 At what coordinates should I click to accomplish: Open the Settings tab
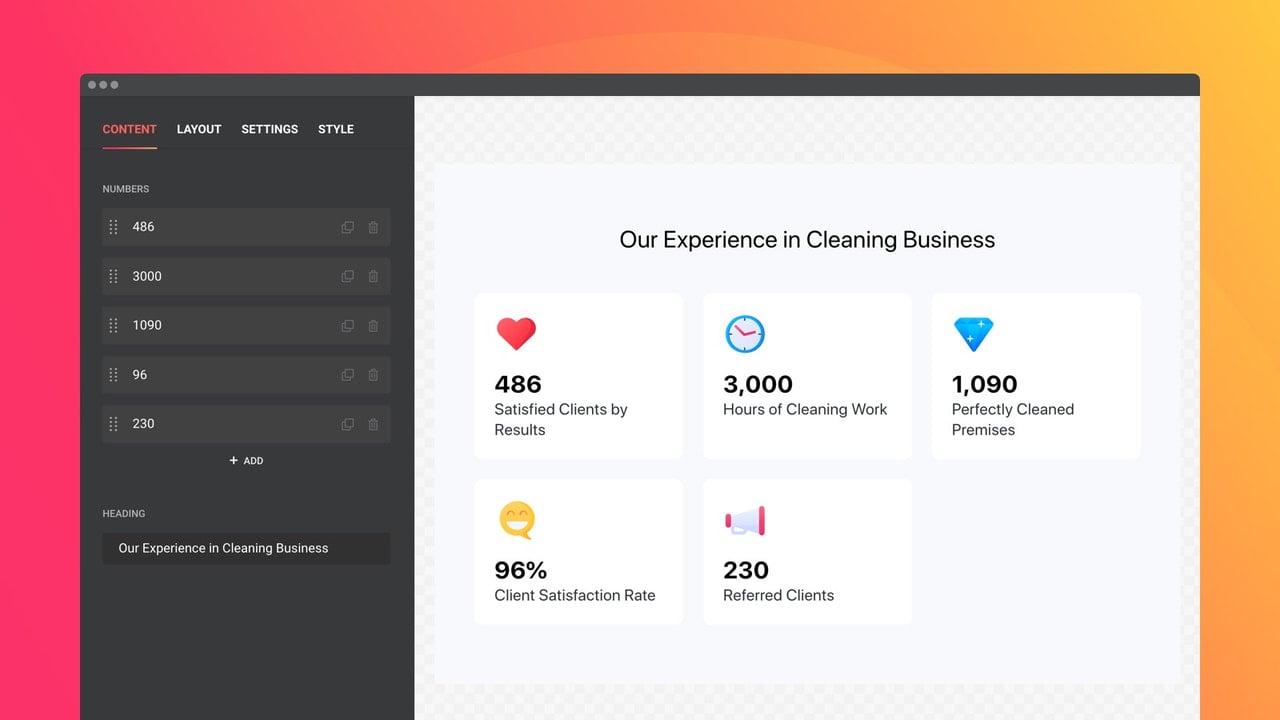click(x=270, y=129)
